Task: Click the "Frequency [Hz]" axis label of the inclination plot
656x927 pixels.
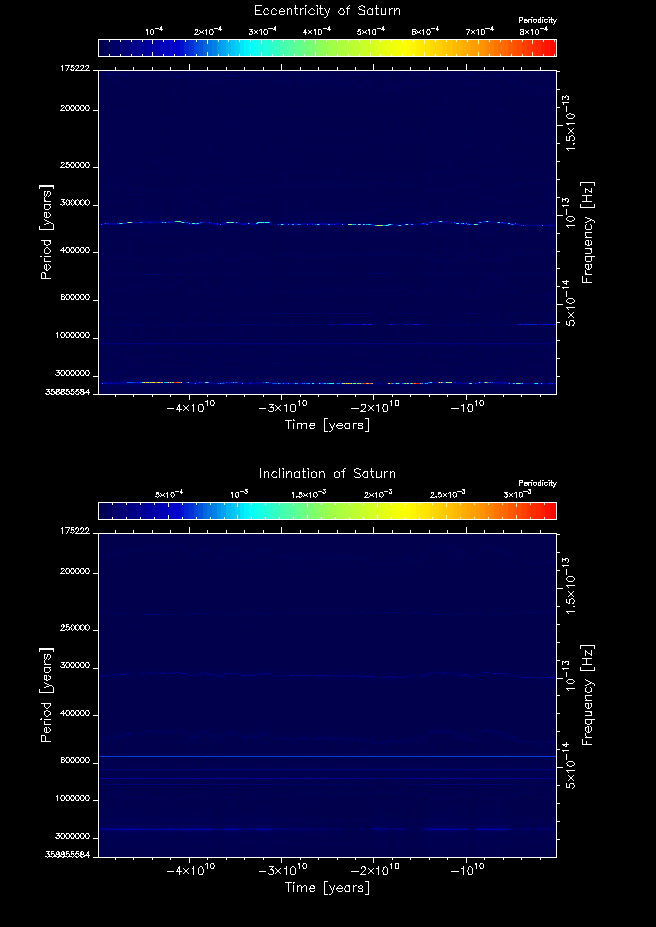Action: (588, 694)
